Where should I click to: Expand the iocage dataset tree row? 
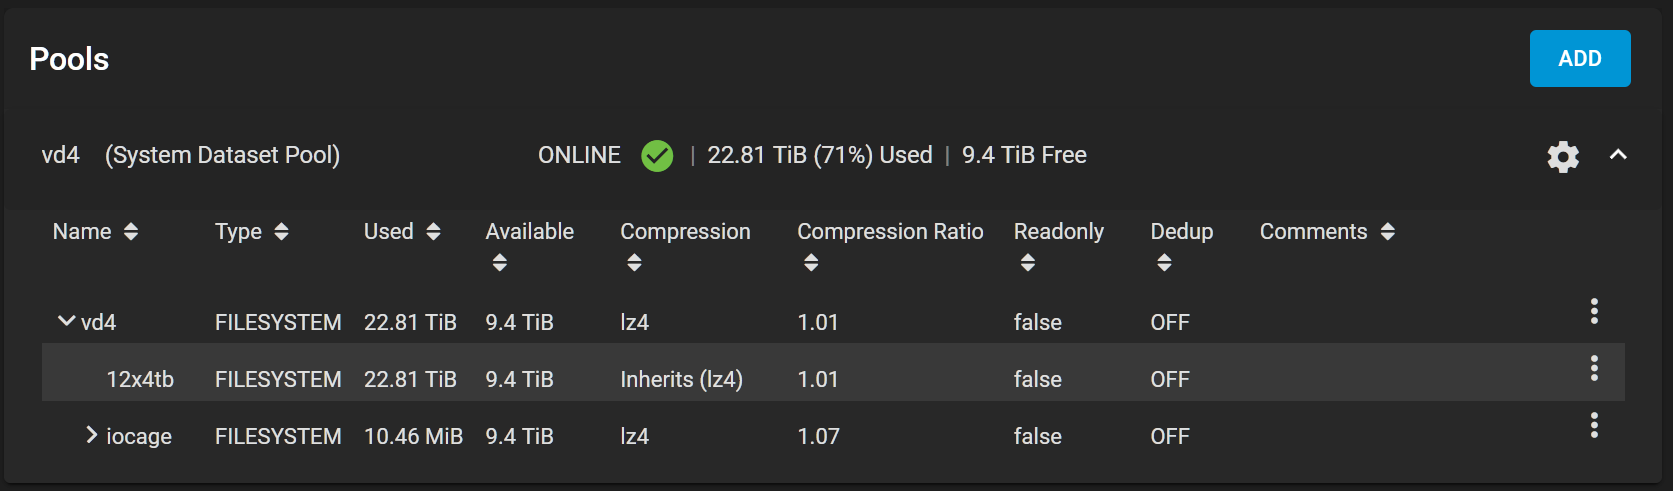92,434
